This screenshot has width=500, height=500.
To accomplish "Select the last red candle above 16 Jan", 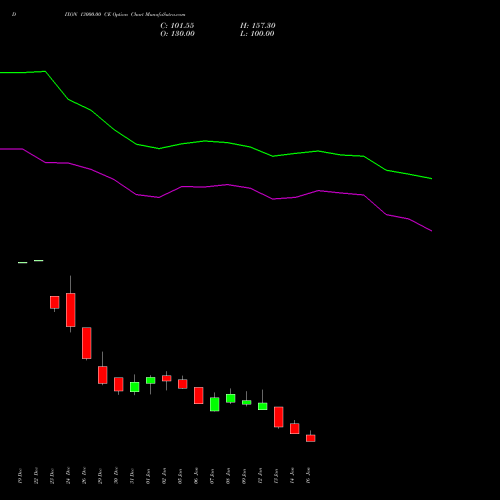I will pos(311,438).
